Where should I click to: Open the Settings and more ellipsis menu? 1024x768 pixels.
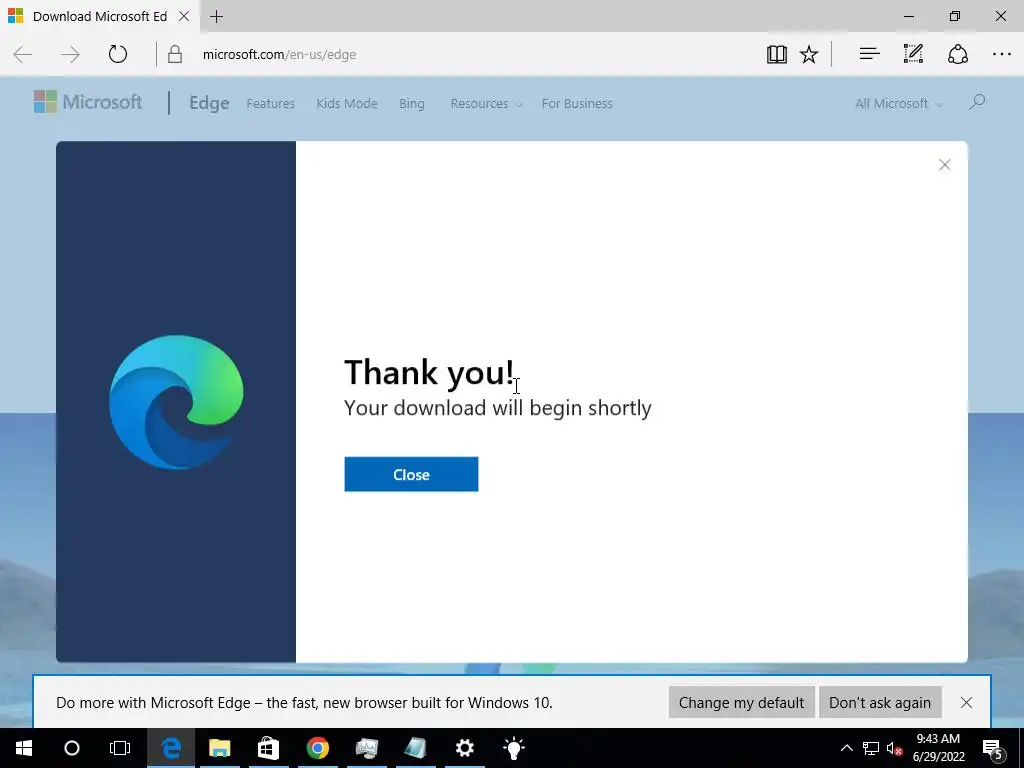click(x=1002, y=54)
